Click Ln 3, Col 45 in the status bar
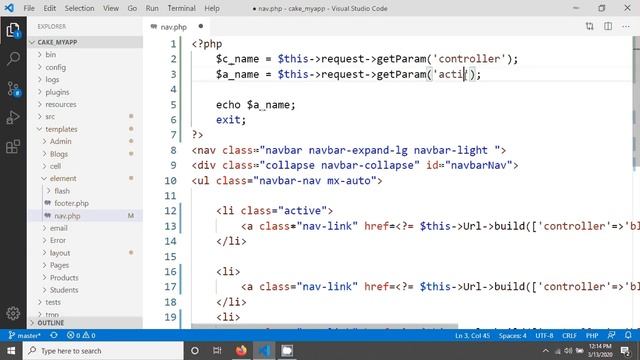Image resolution: width=640 pixels, height=360 pixels. click(x=472, y=335)
